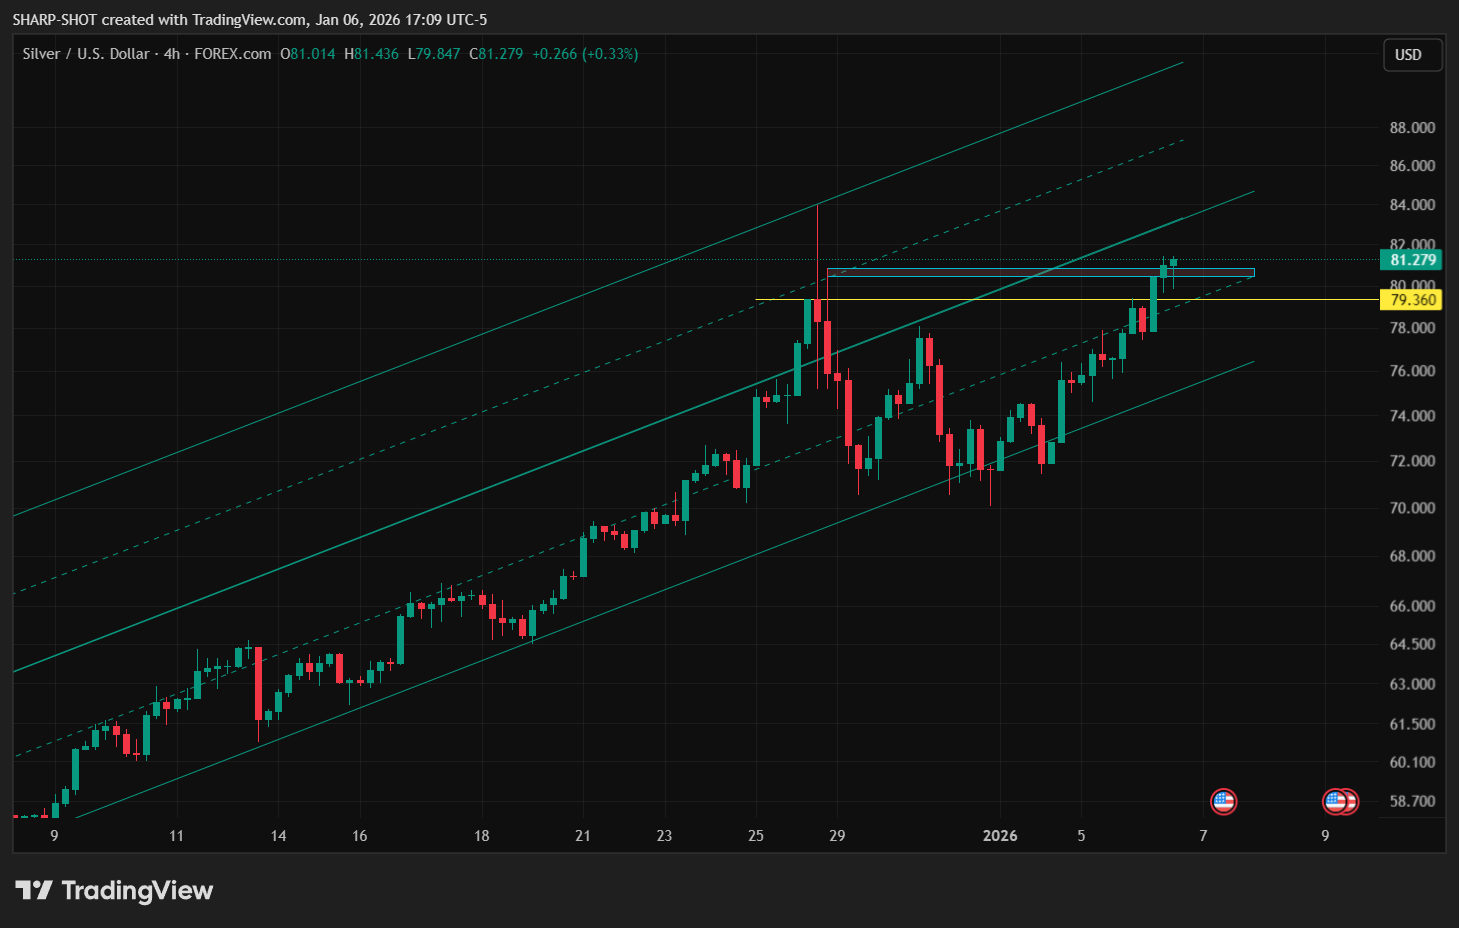Click the change value +0.266 (+0.33%)
1459x928 pixels.
point(585,54)
